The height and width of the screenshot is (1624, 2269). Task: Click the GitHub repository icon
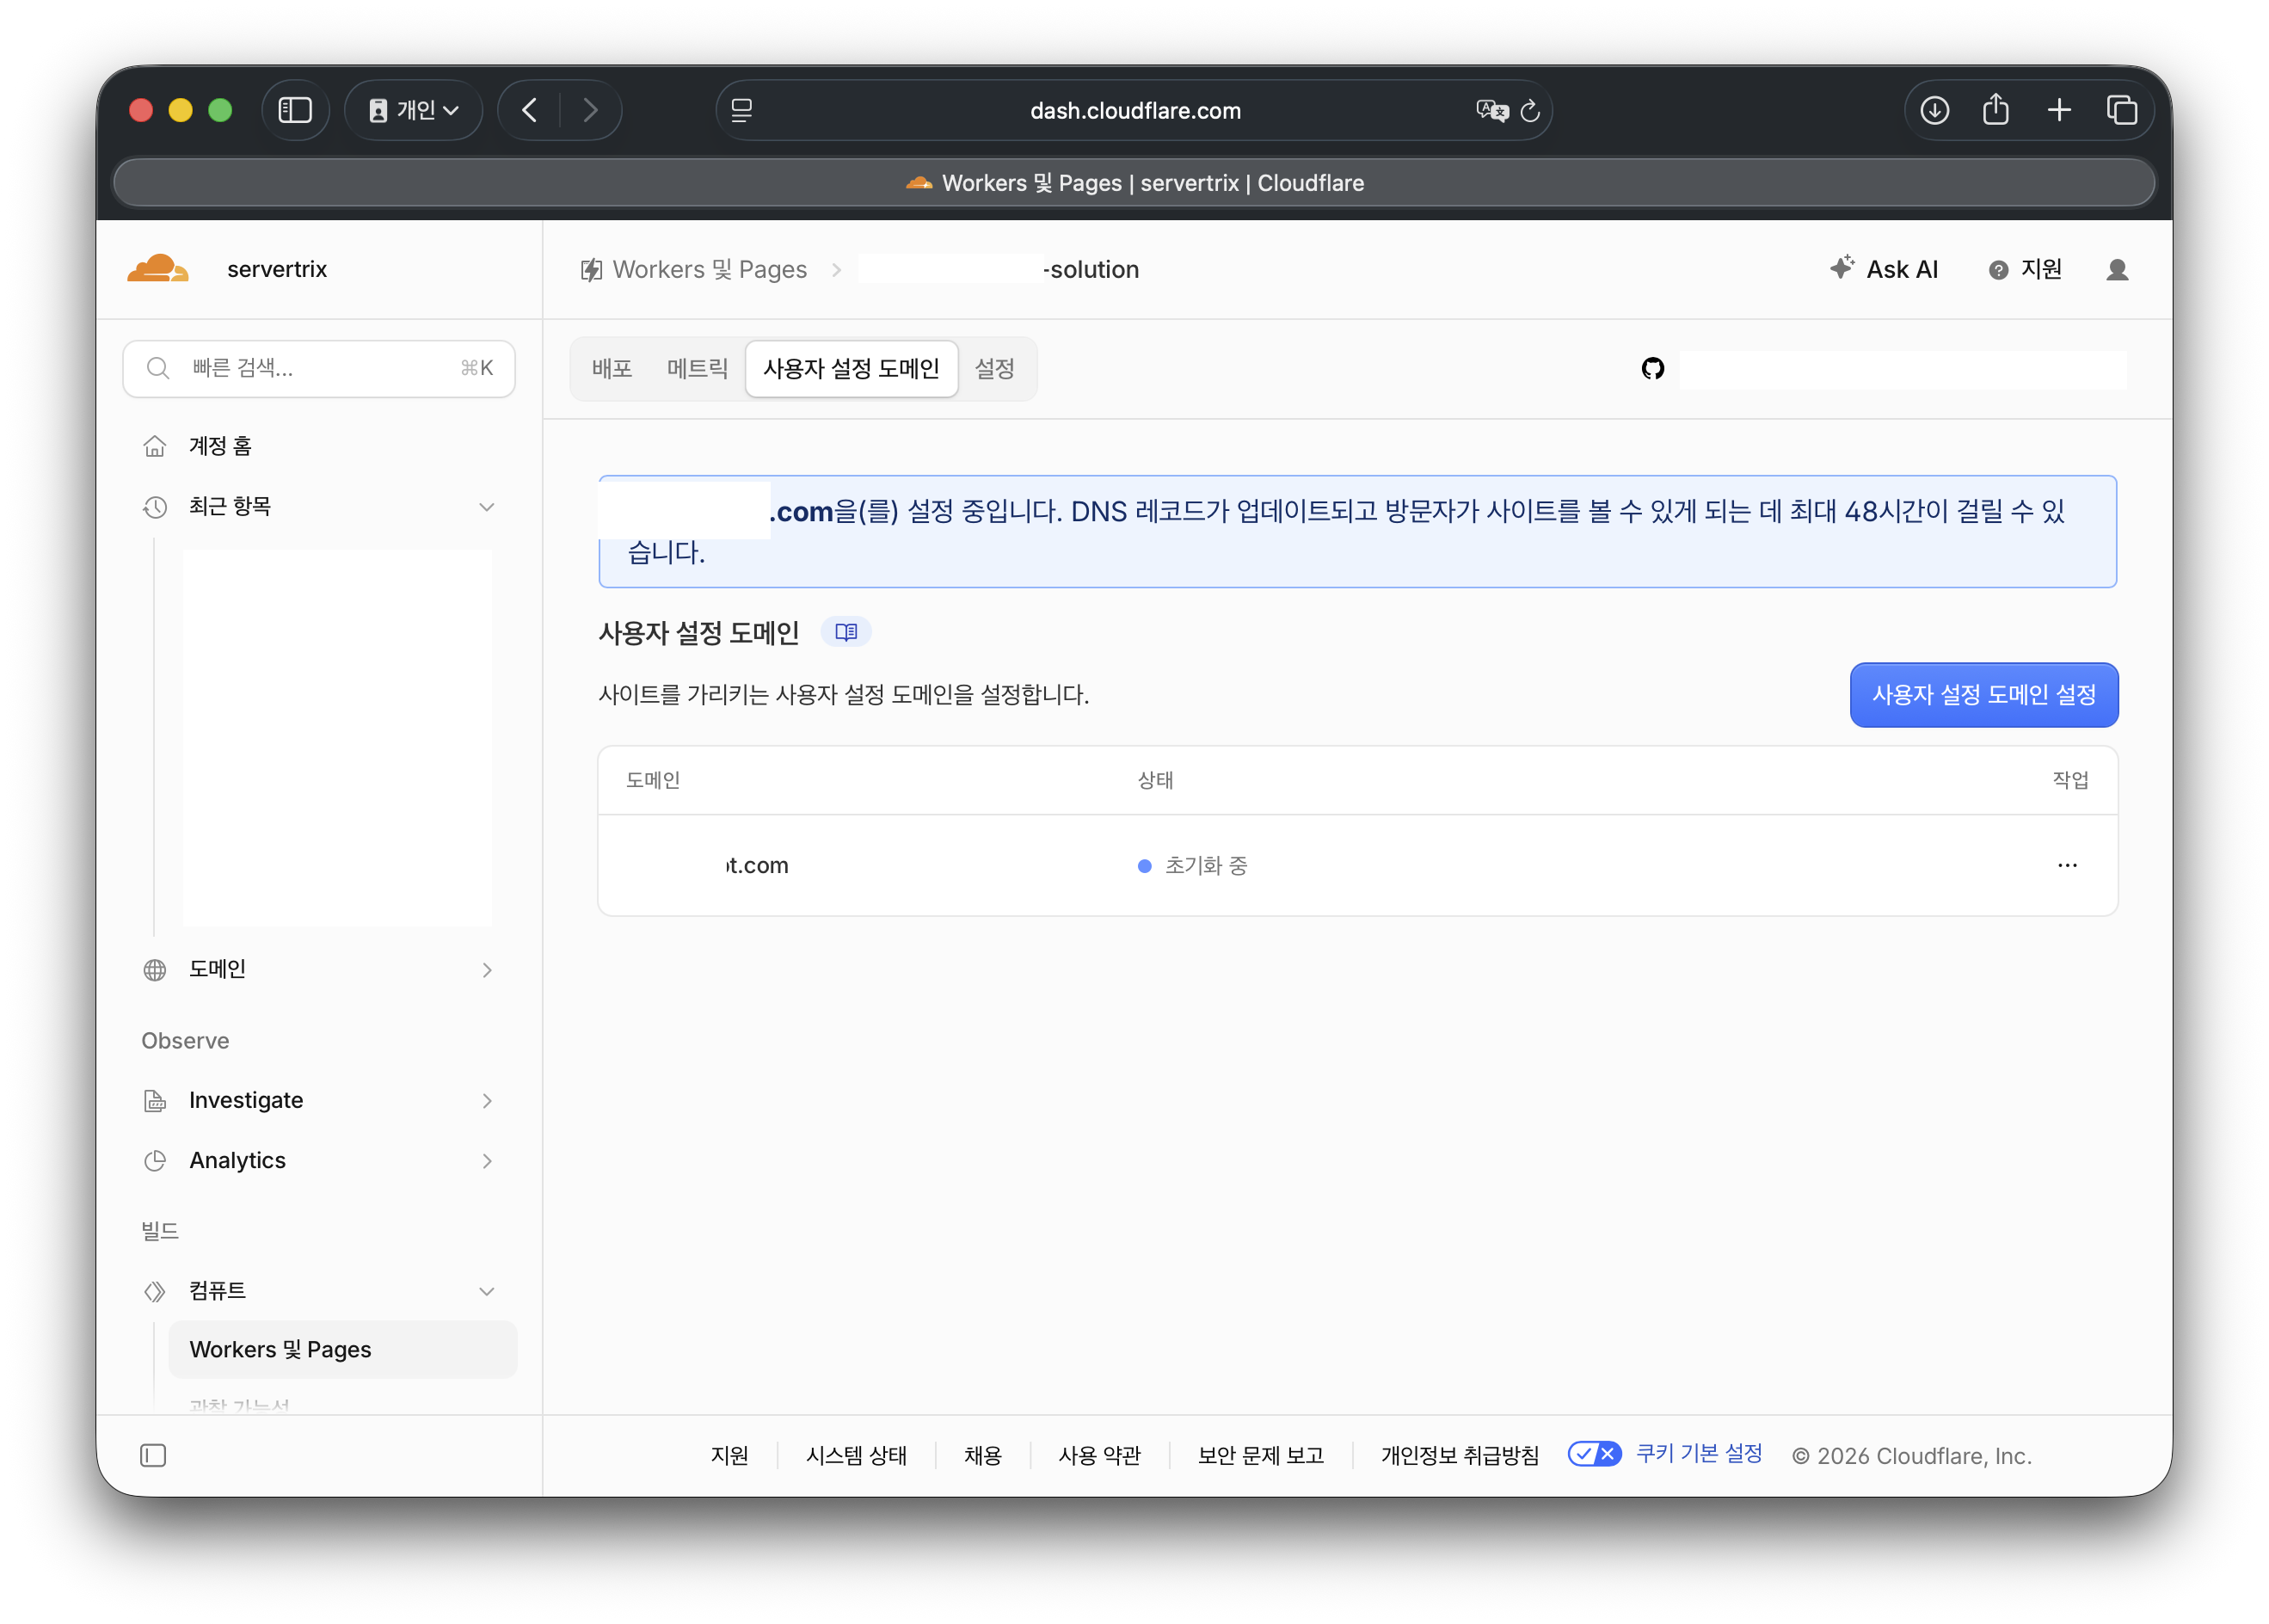1653,369
